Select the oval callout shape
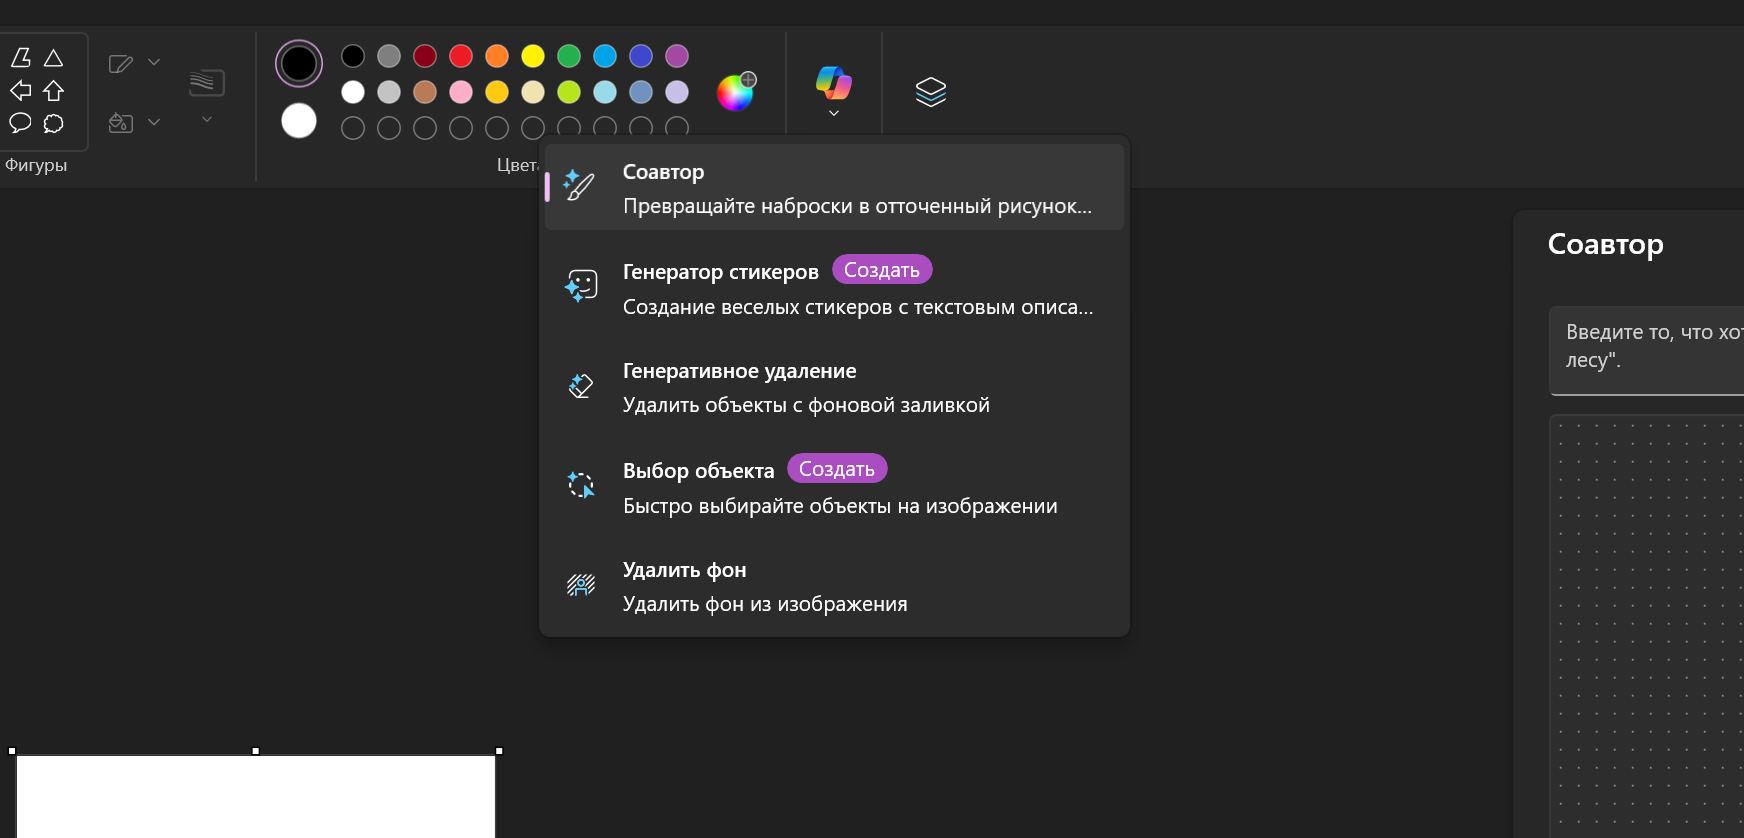 tap(20, 123)
